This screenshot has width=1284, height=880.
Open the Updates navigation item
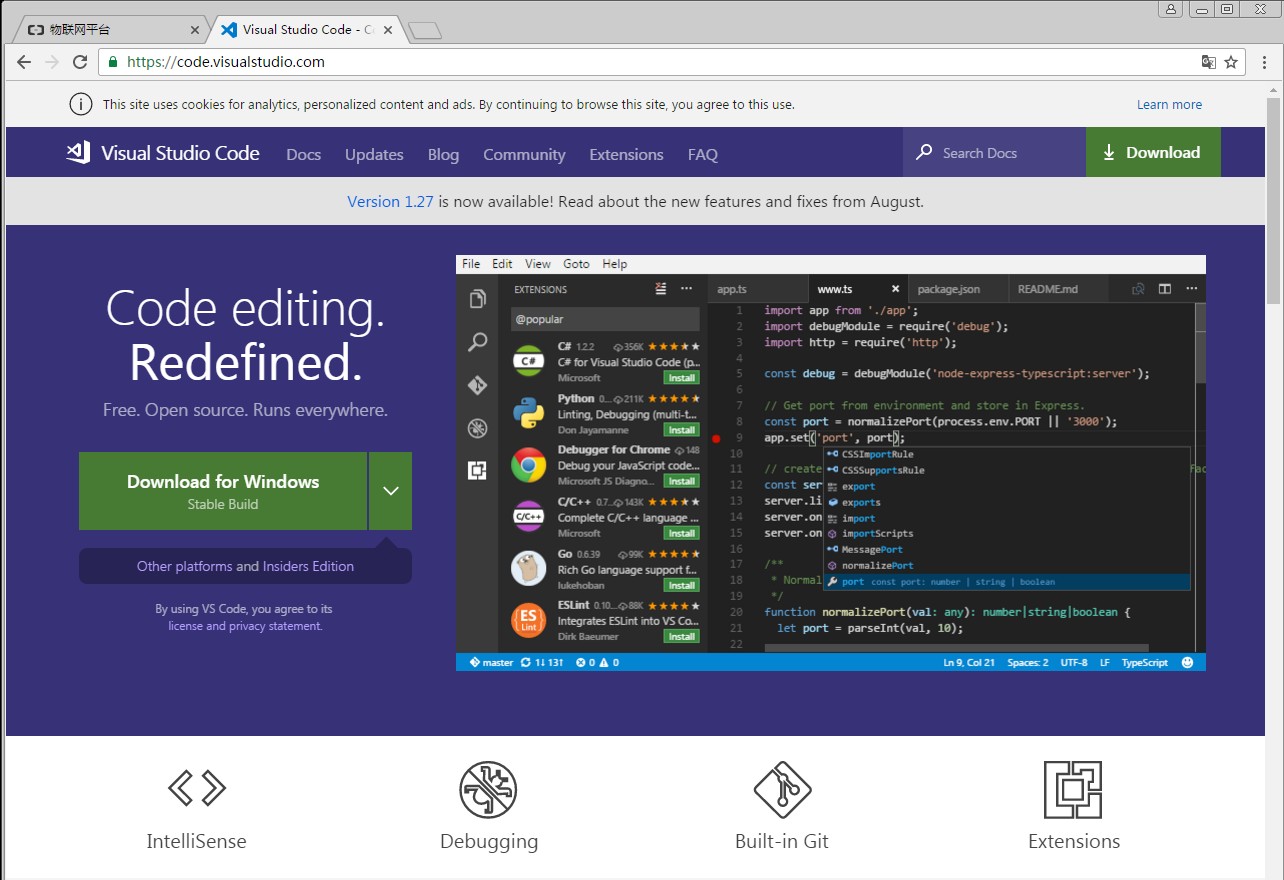374,154
